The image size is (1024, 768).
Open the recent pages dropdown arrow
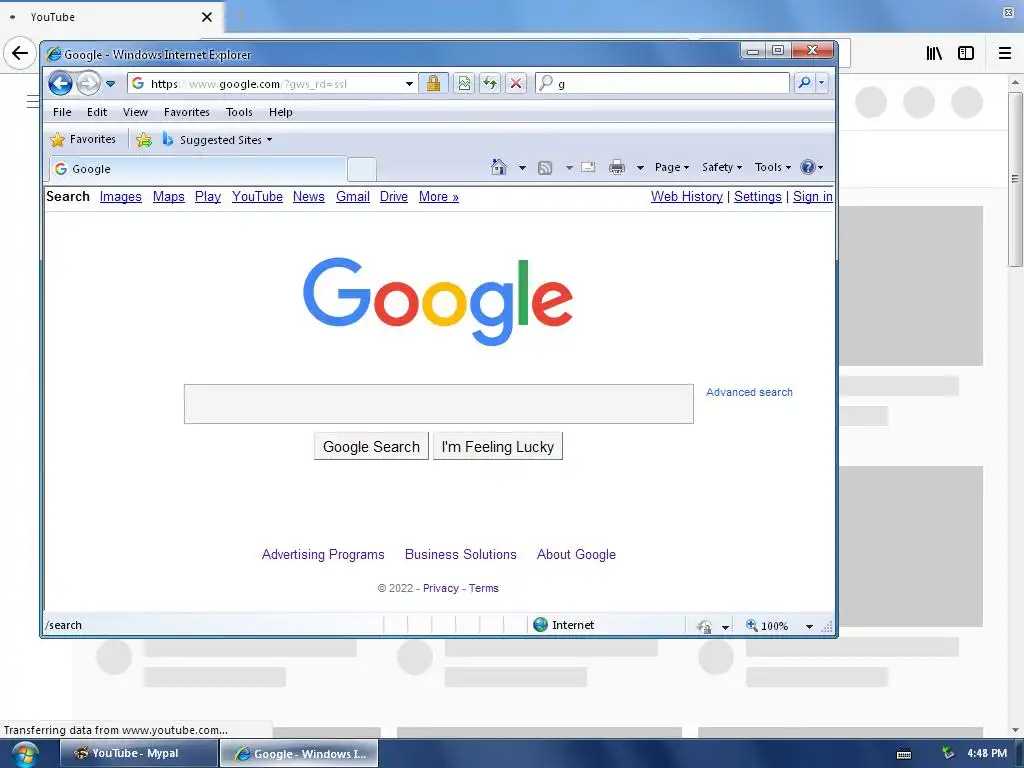[x=110, y=84]
